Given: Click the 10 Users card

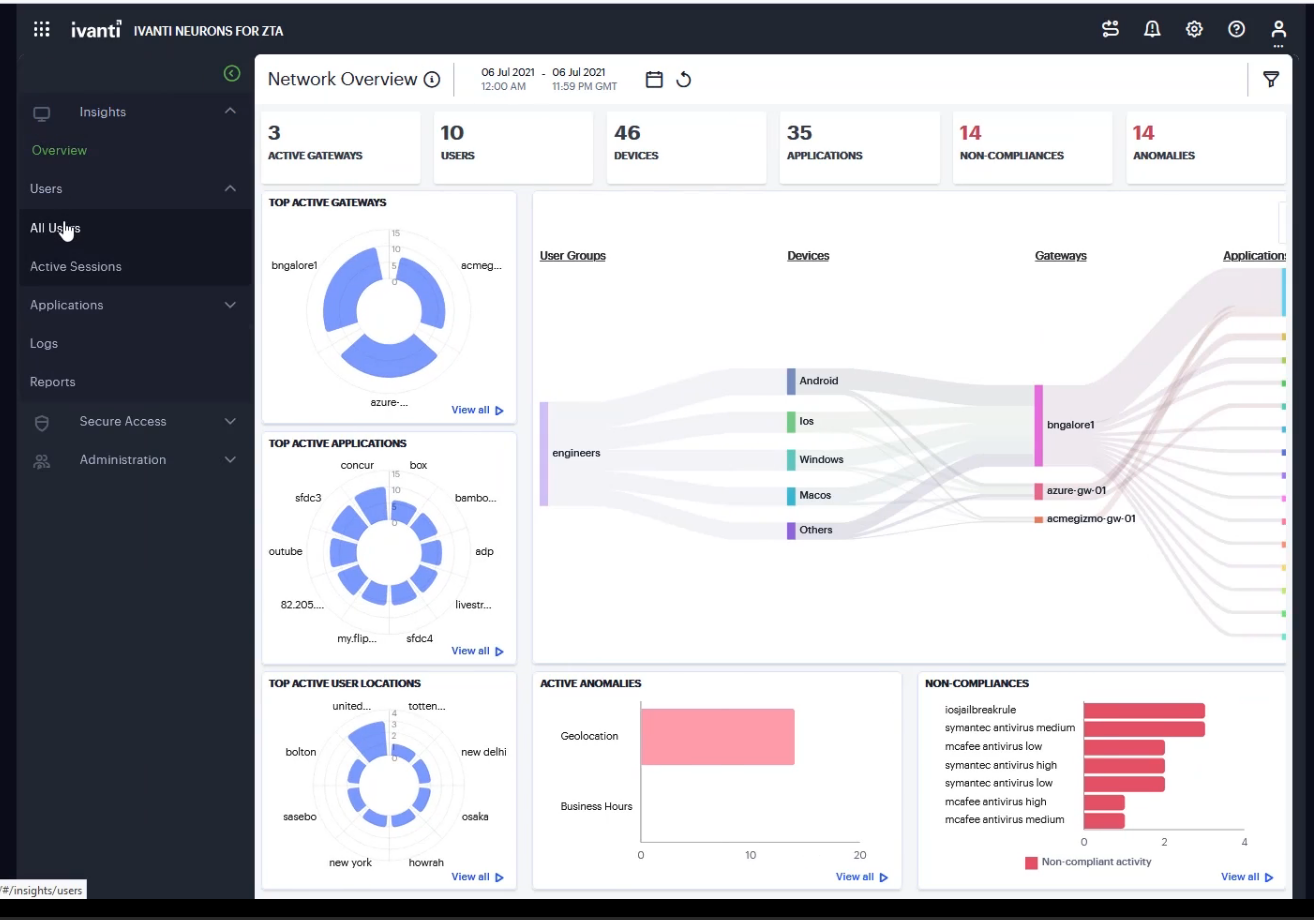Looking at the screenshot, I should (514, 147).
